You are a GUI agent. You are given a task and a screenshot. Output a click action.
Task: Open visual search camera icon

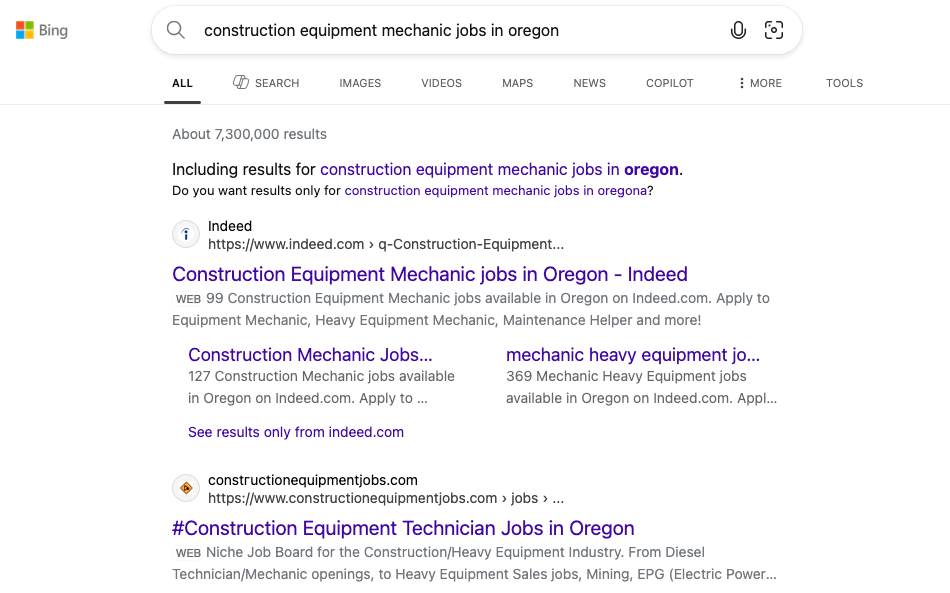click(x=774, y=30)
